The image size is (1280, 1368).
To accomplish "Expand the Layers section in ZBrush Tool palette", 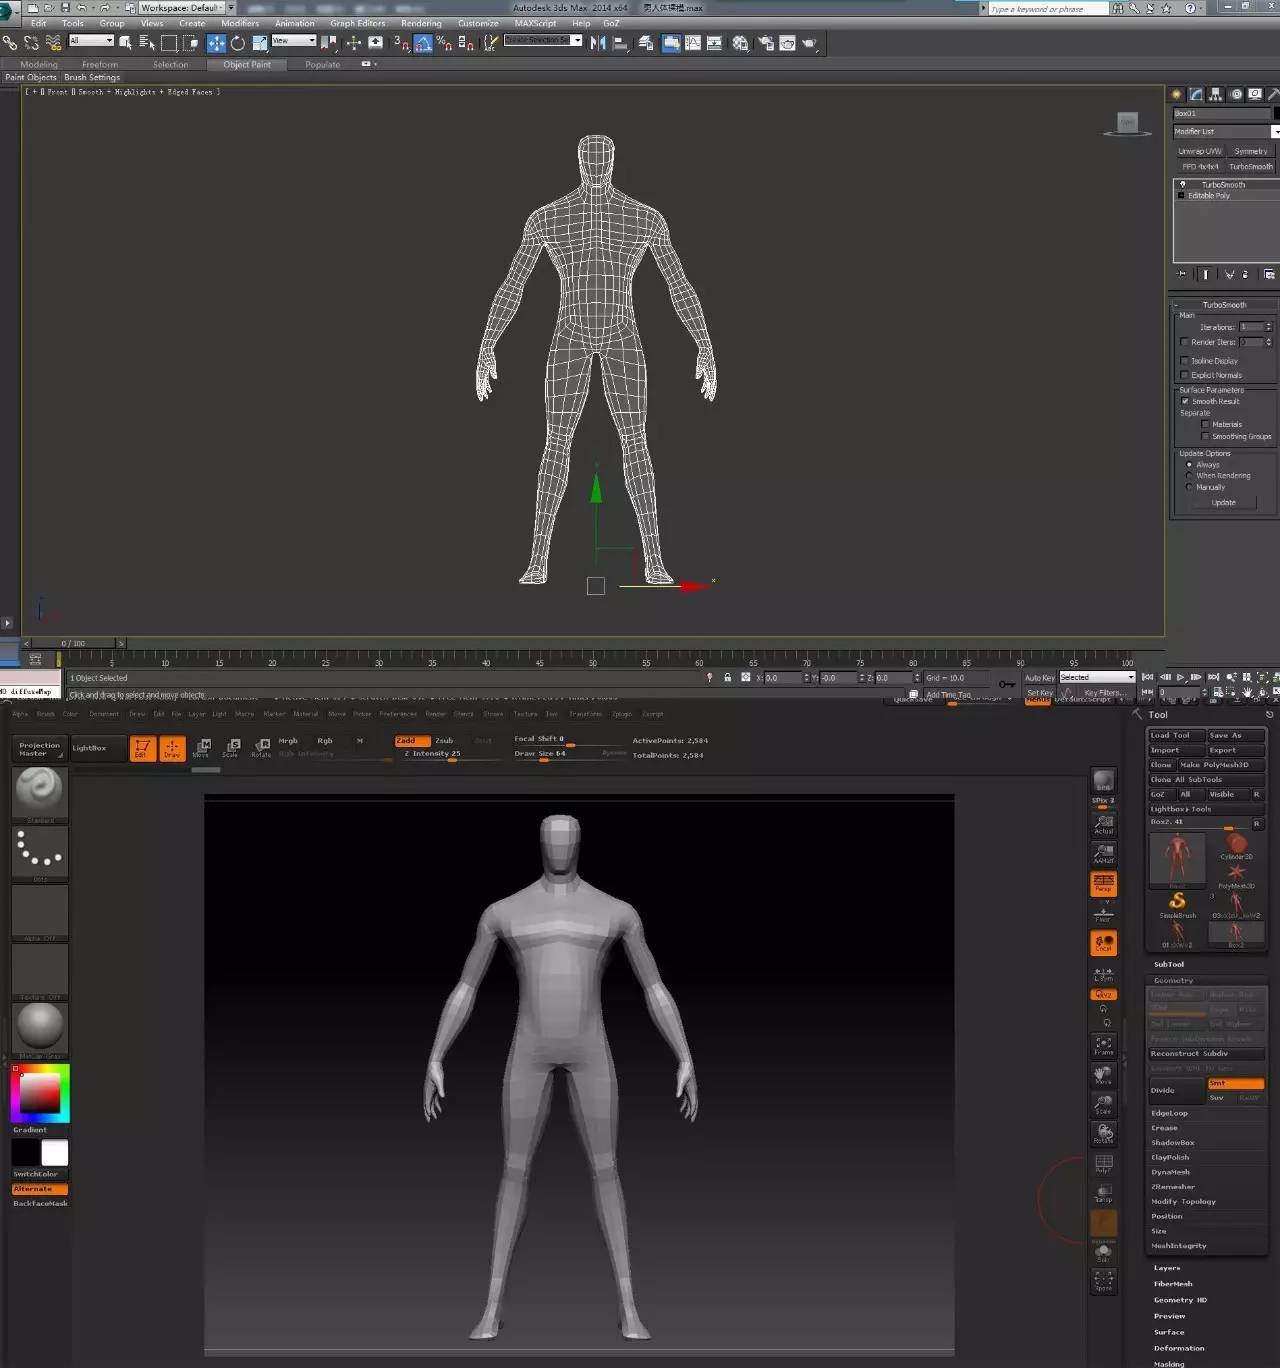I will coord(1167,1268).
